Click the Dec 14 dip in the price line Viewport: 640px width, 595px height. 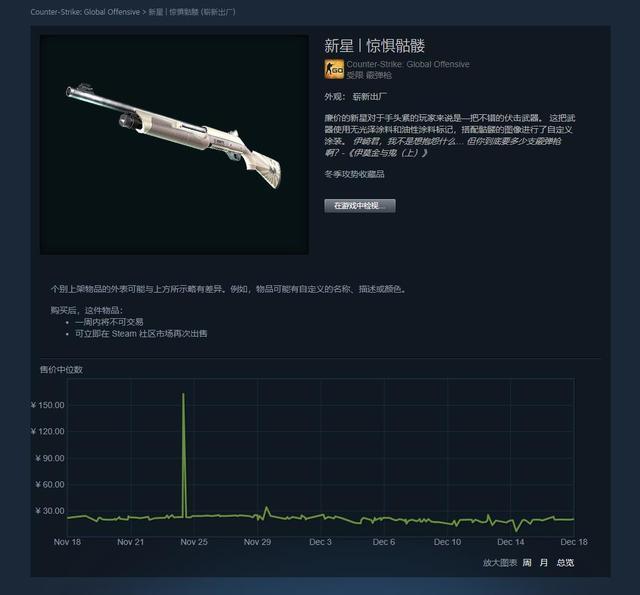pyautogui.click(x=517, y=531)
